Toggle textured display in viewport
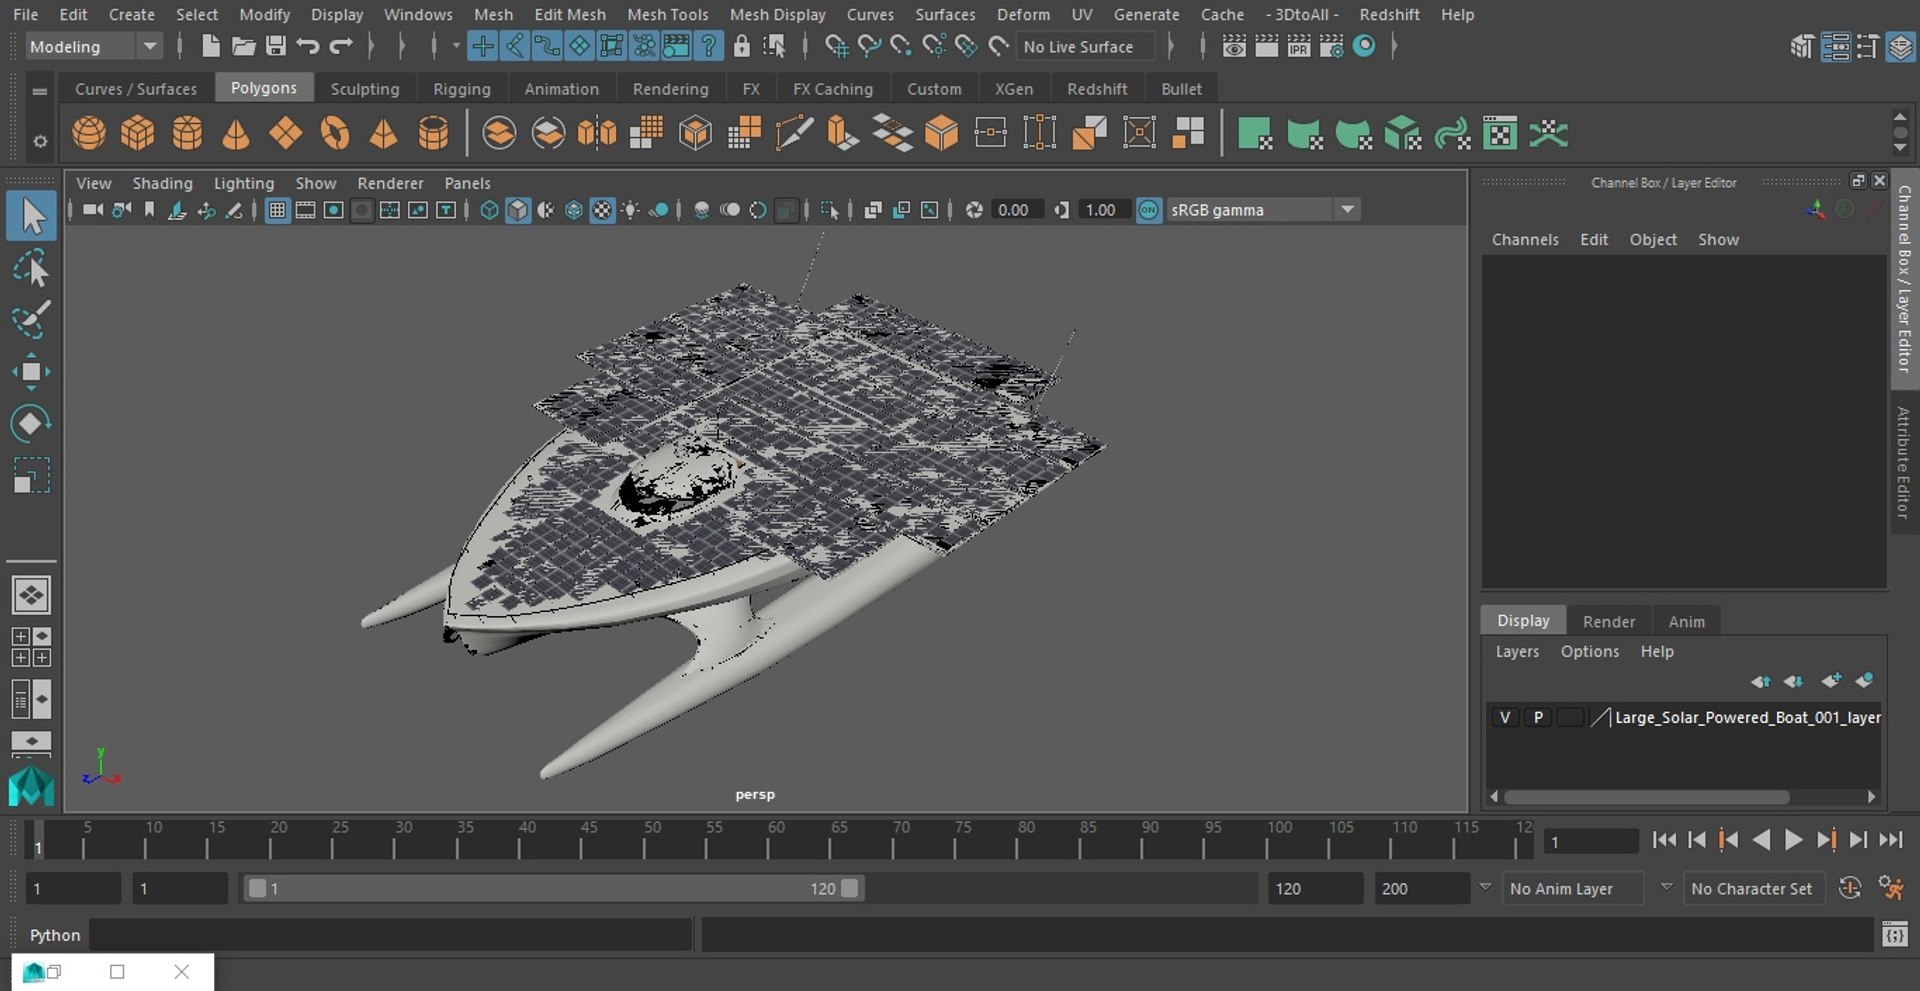 tap(602, 210)
